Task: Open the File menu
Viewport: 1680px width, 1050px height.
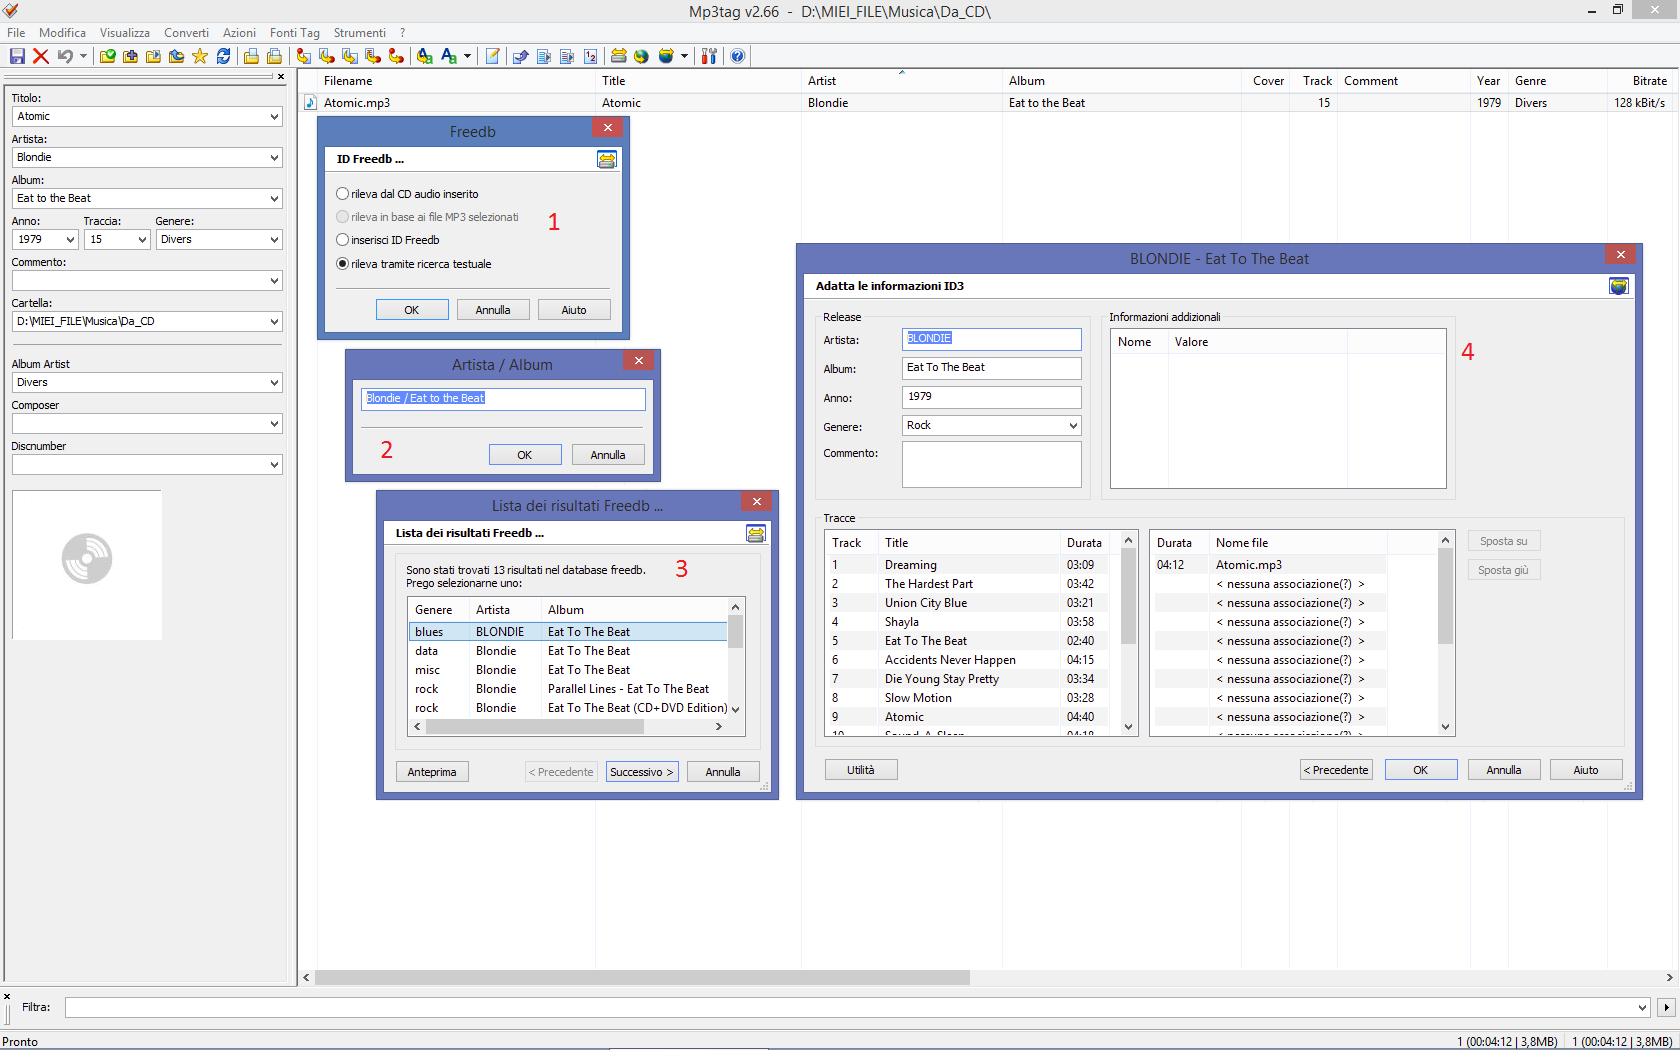Action: tap(16, 33)
